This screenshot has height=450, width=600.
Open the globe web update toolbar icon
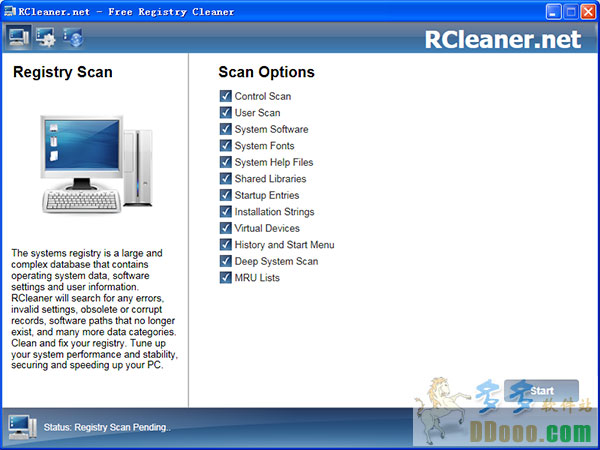click(x=73, y=38)
